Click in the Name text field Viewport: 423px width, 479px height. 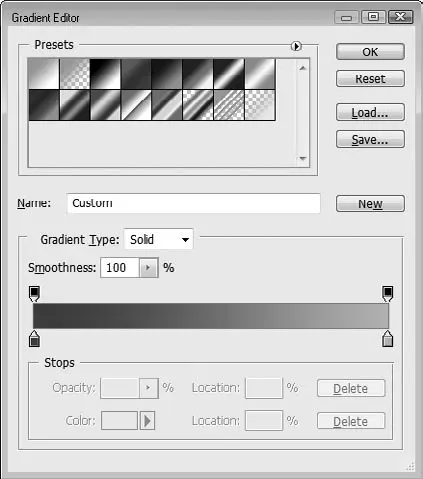(x=194, y=203)
